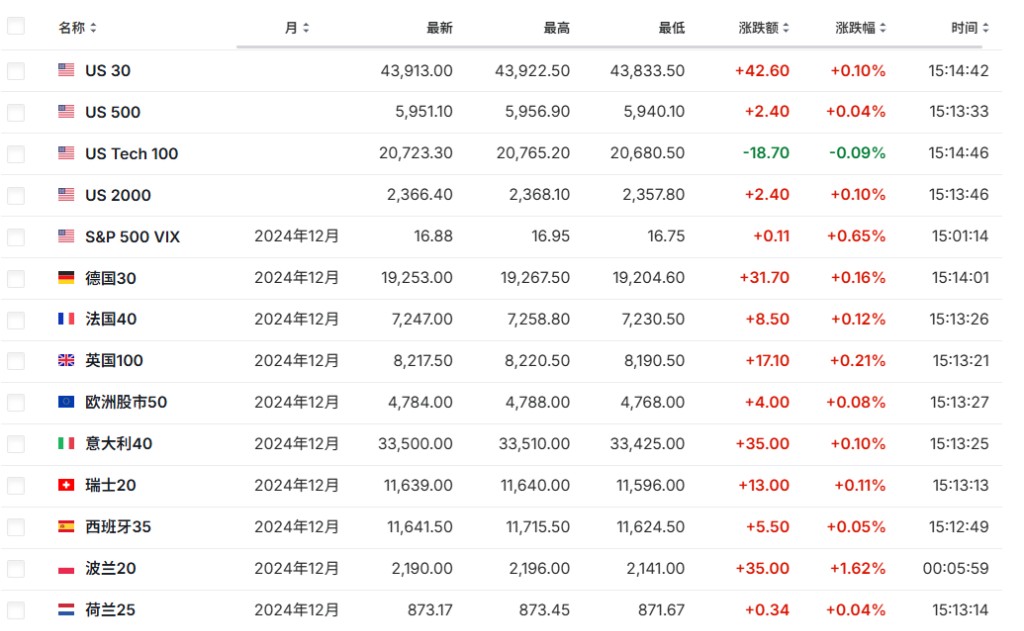1024x631 pixels.
Task: Click the flag icon beside US 2000
Action: tap(66, 195)
